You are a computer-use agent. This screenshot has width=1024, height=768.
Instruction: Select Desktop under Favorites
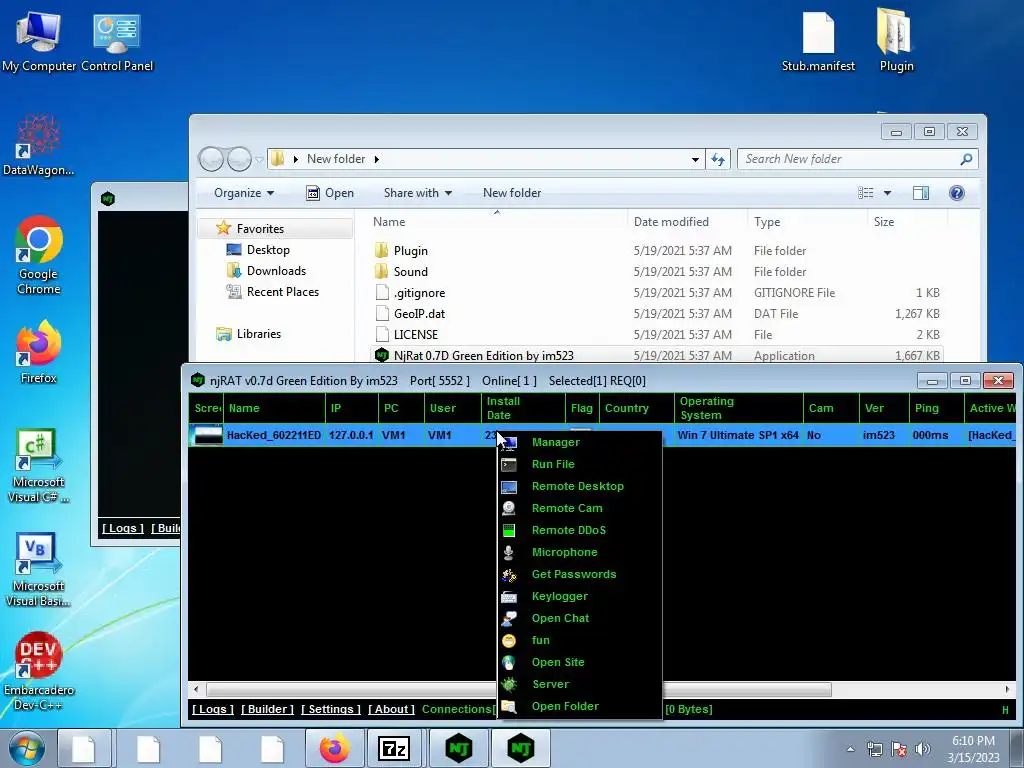click(x=268, y=250)
